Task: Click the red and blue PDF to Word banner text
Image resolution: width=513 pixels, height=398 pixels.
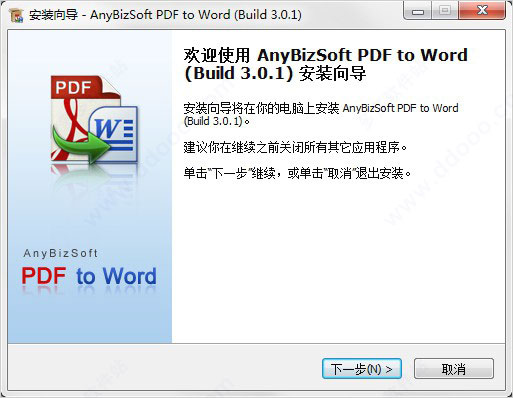Action: 89,276
